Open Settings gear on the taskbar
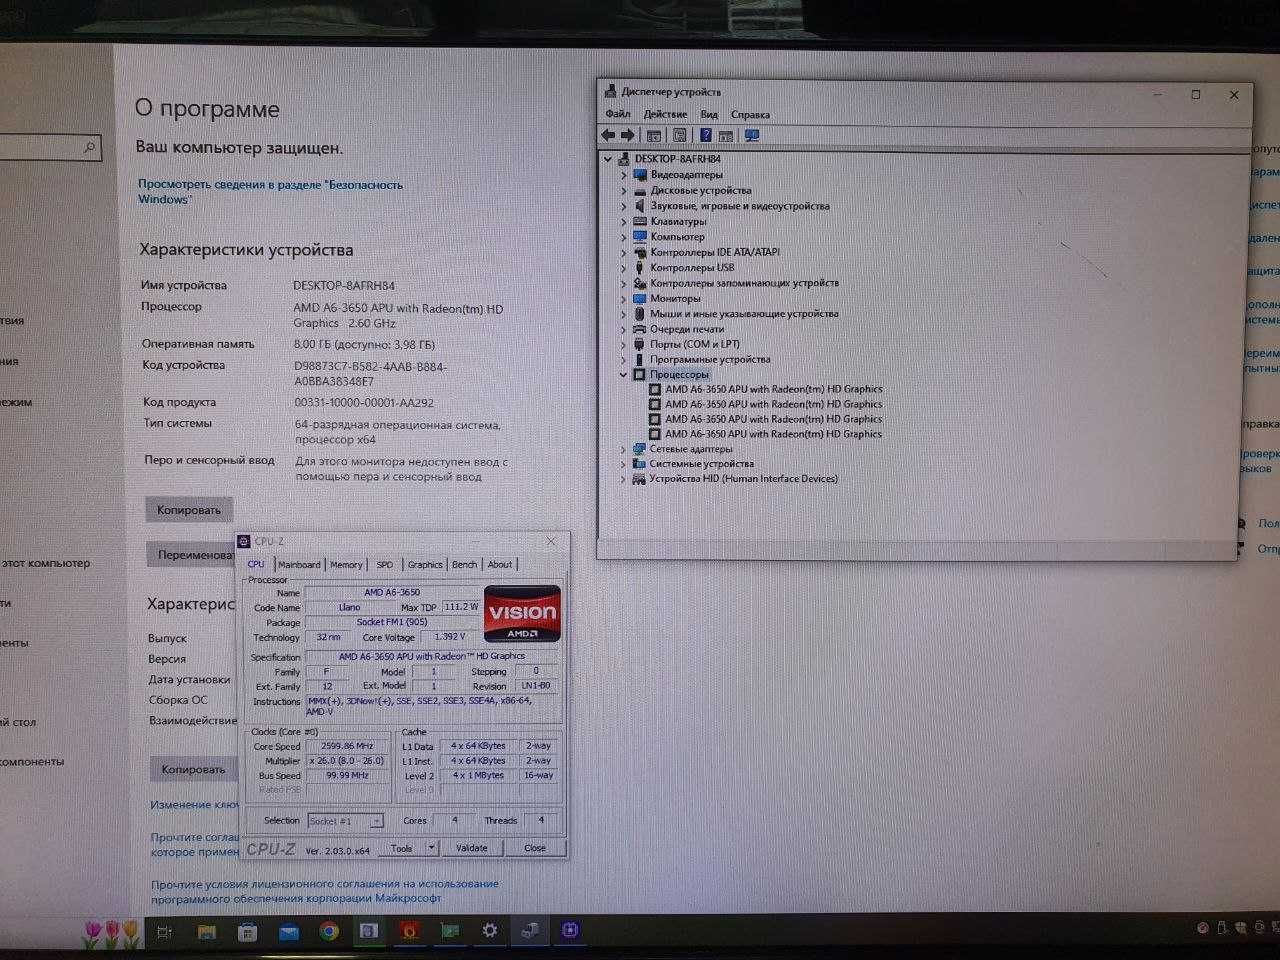 pos(489,930)
